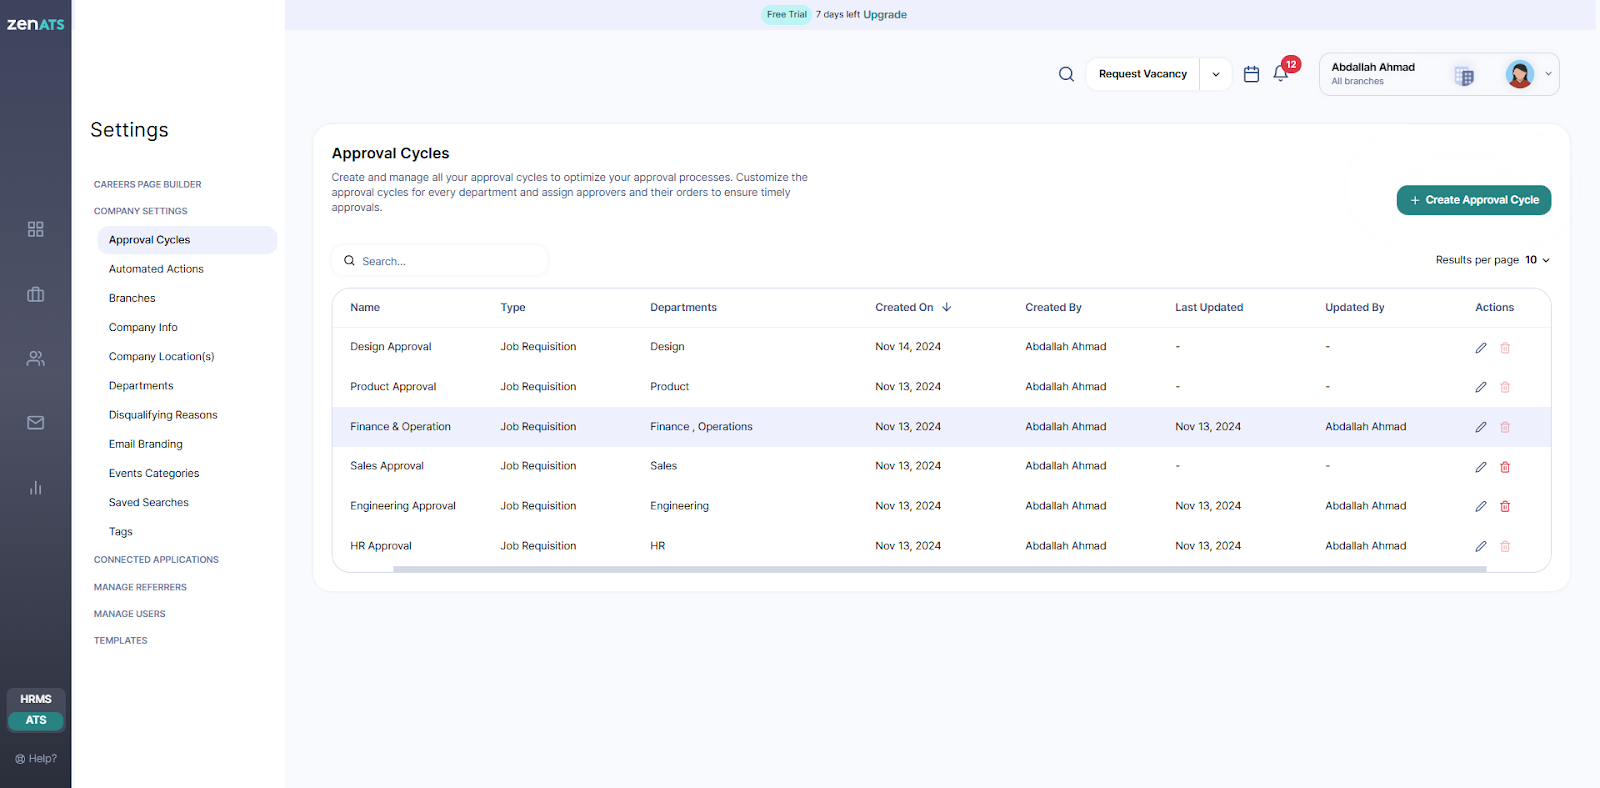Delete the Finance & Operation cycle
Screen dimensions: 1600x788
click(1505, 427)
